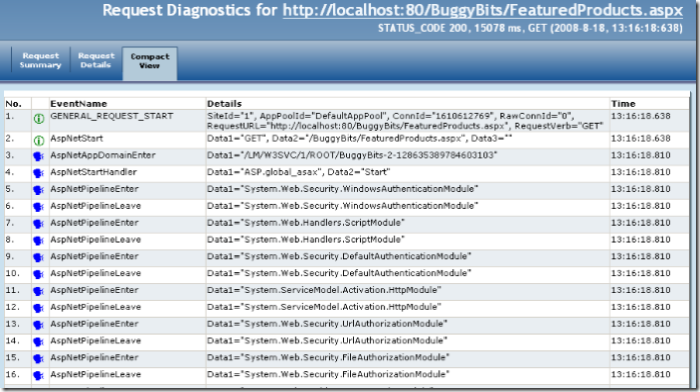Click UrlAuthorizationModule details in row 14
The width and height of the screenshot is (700, 392).
click(x=327, y=341)
